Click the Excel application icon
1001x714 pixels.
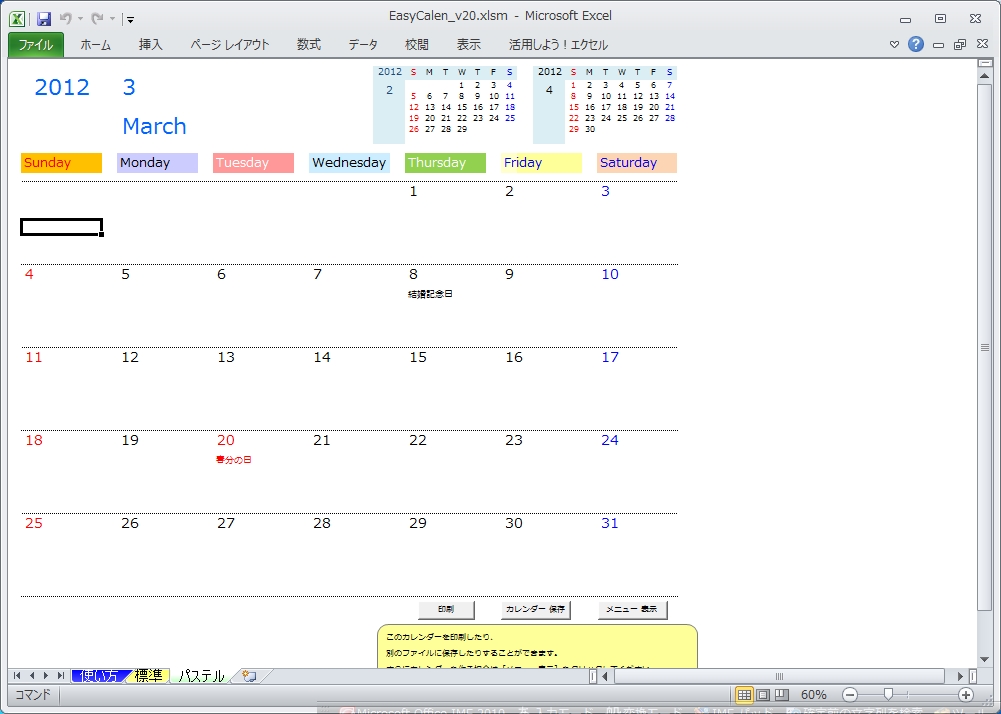[17, 19]
